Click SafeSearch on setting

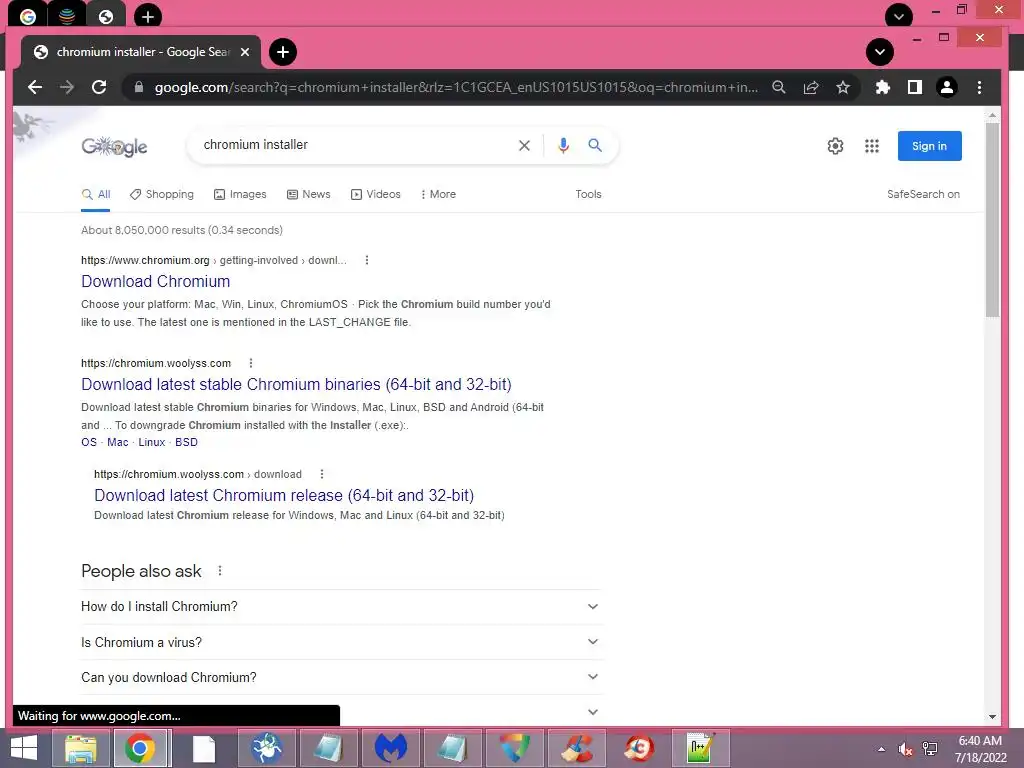[923, 194]
